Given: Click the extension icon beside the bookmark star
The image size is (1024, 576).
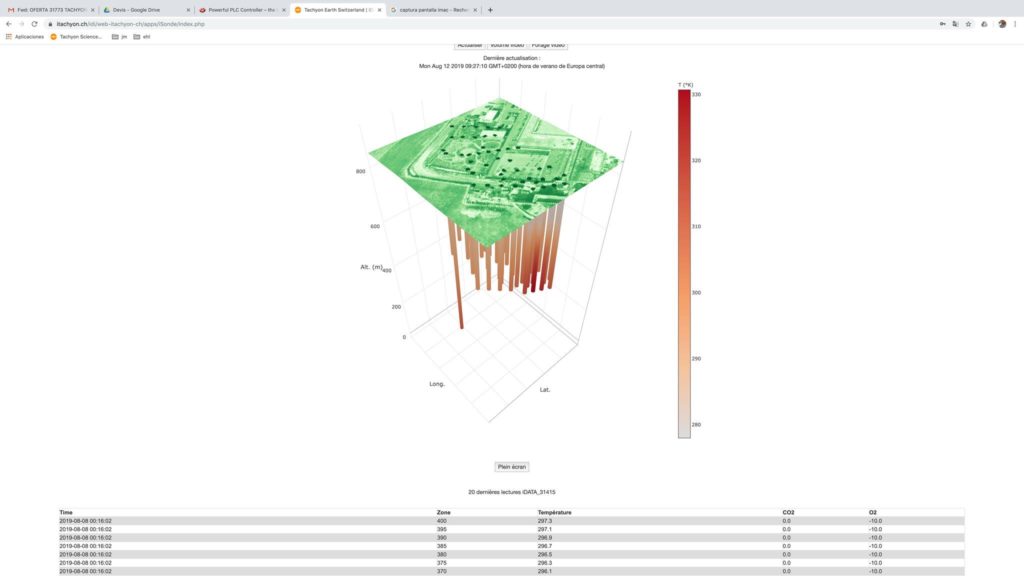Looking at the screenshot, I should point(984,24).
